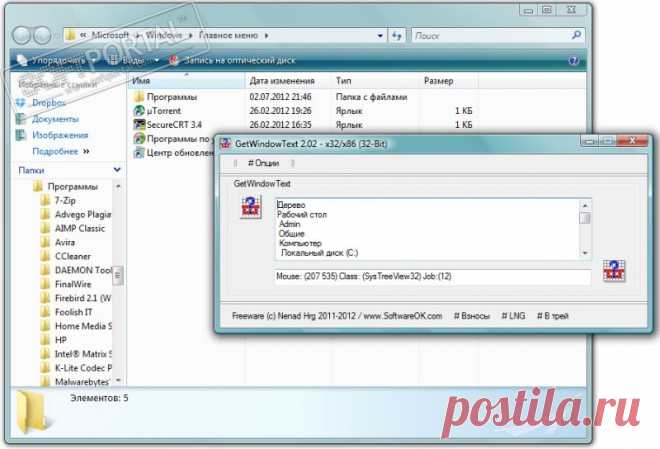Click the 7-Zip folder icon in tree
This screenshot has height=449, width=660.
45,200
